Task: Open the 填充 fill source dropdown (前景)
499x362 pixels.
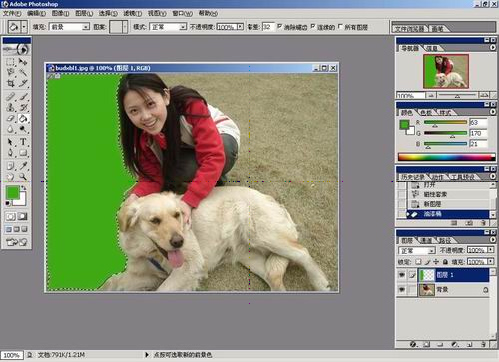Action: 70,27
